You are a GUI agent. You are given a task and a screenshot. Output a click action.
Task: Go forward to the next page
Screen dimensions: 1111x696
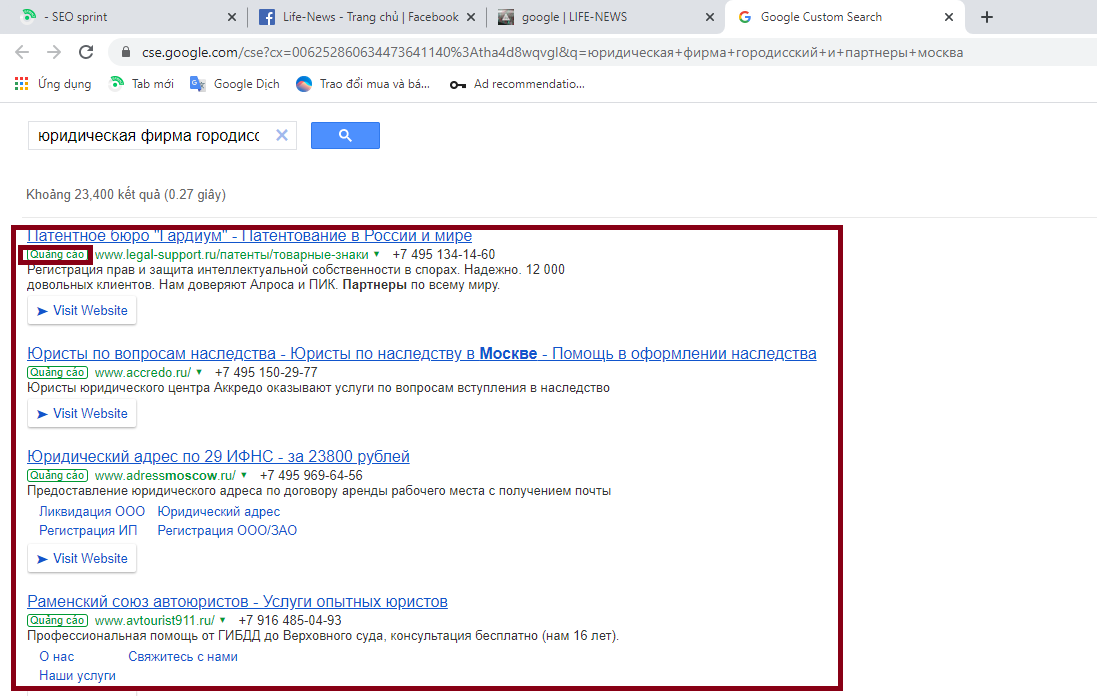pos(54,52)
